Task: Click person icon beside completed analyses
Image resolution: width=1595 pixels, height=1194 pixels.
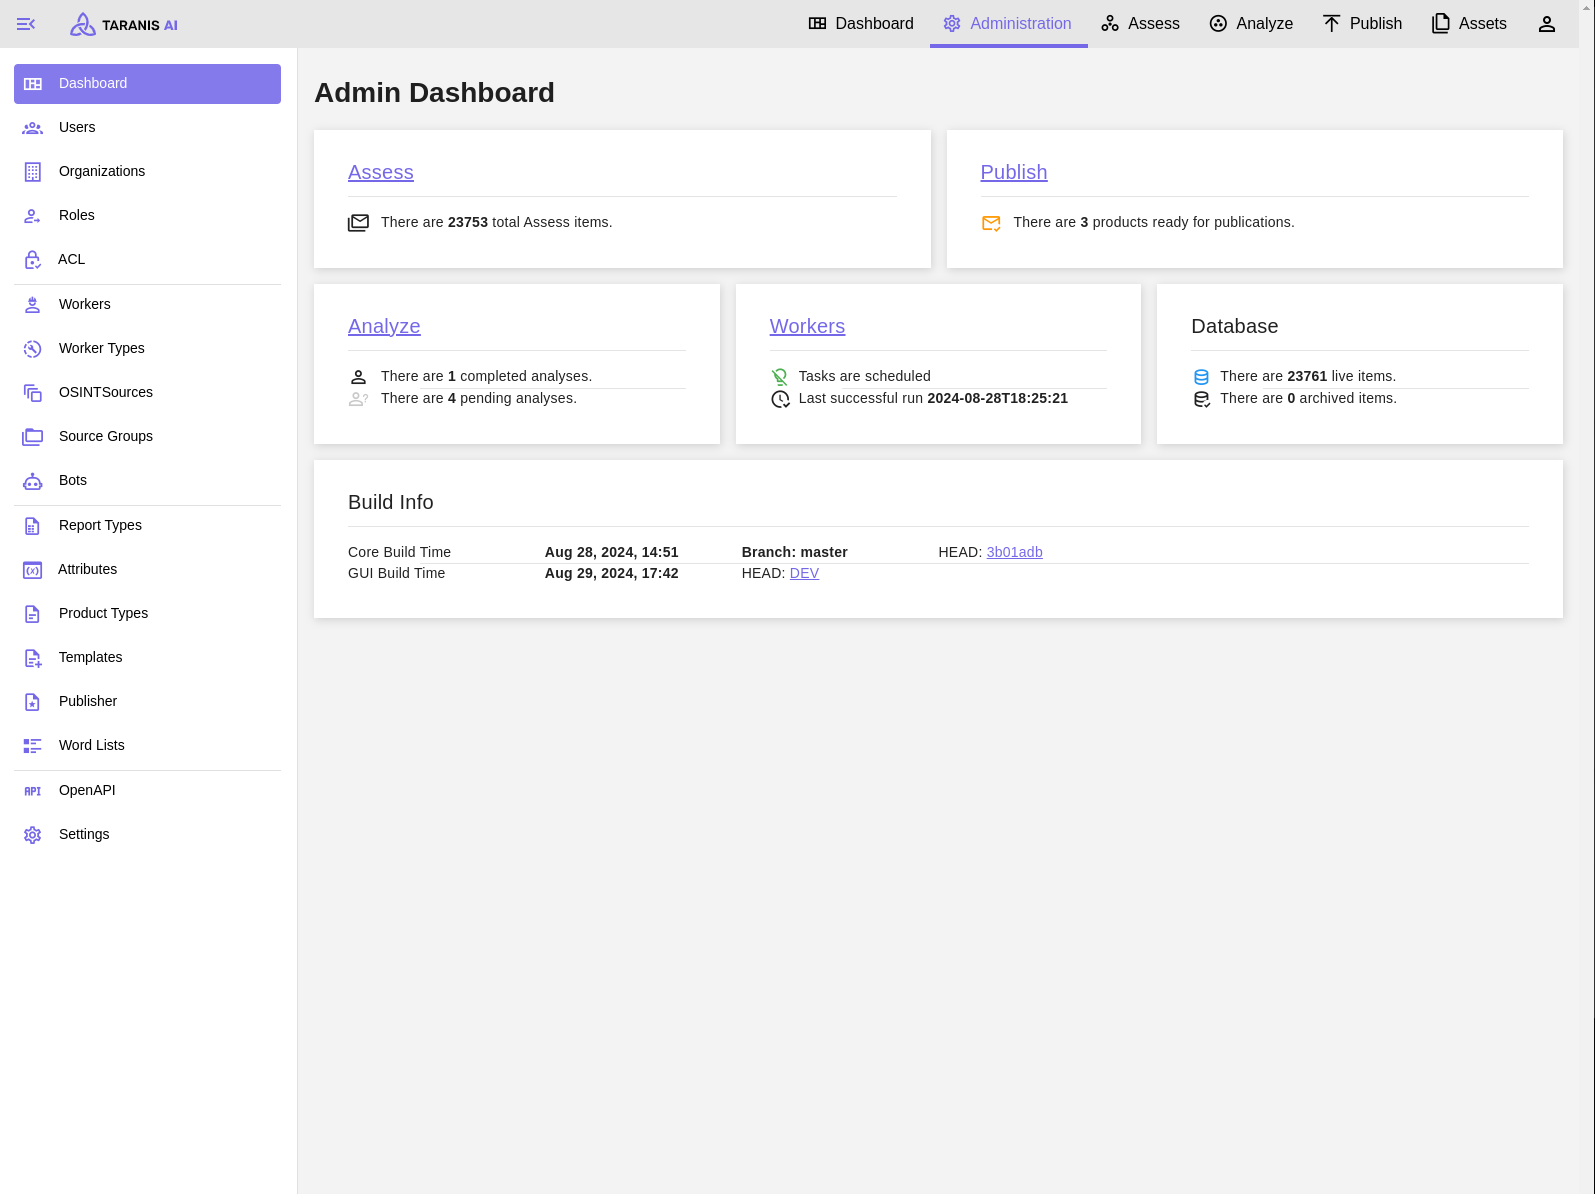Action: pos(358,377)
